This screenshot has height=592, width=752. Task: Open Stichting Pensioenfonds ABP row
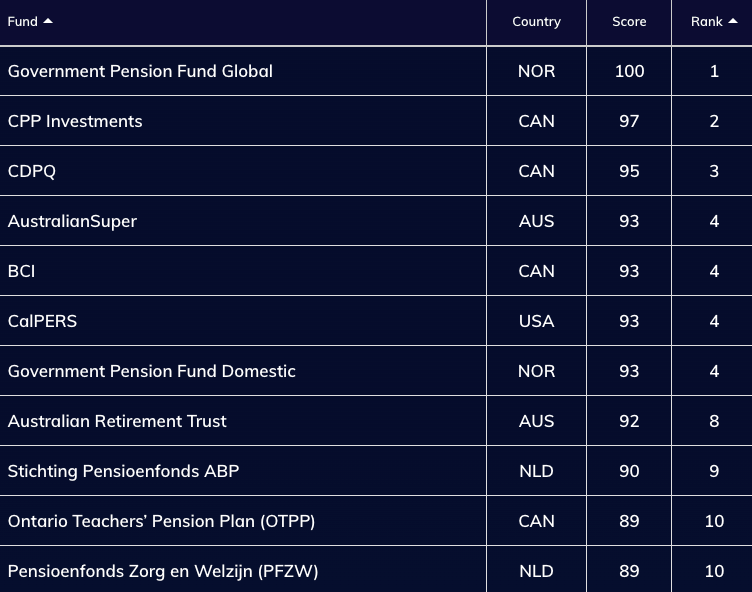123,471
